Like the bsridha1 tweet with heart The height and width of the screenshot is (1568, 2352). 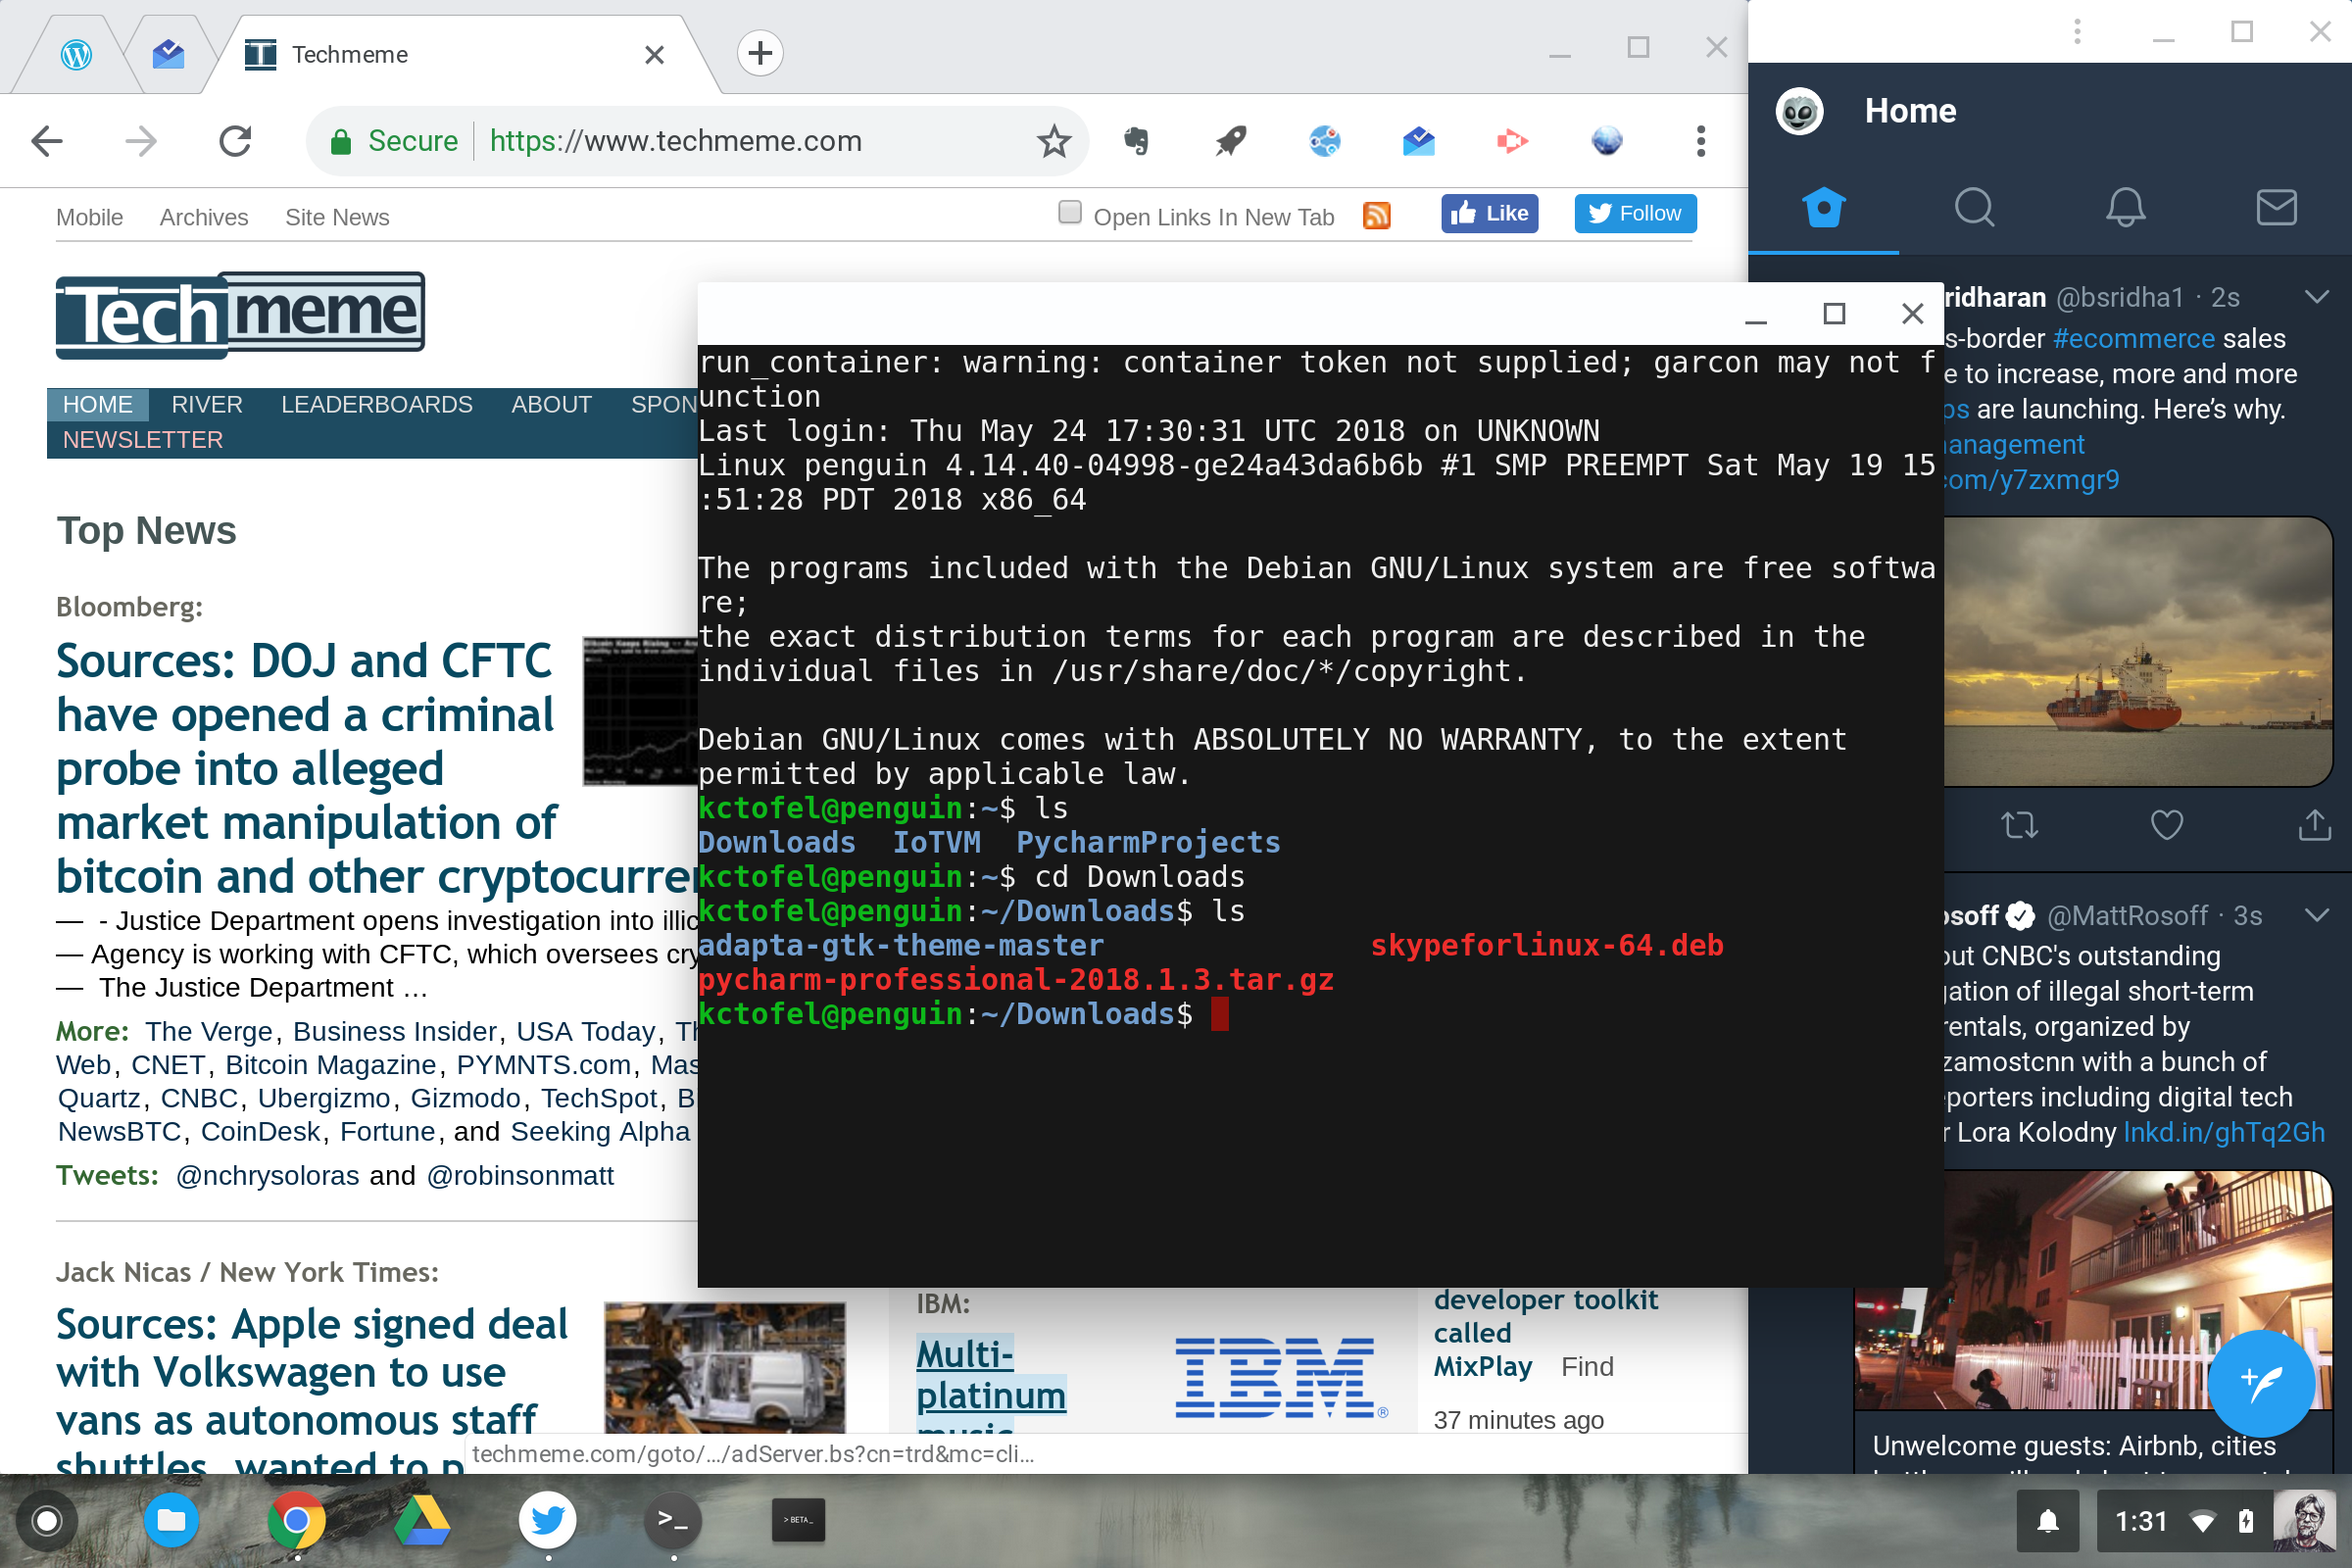click(2166, 825)
